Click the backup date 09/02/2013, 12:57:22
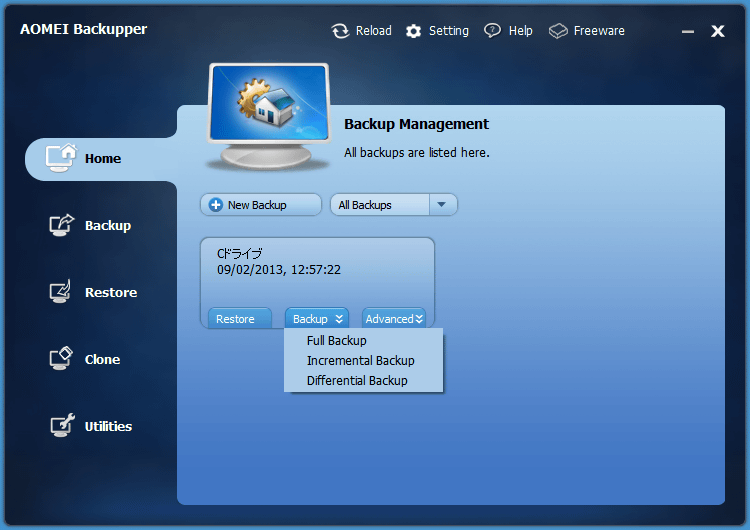Image resolution: width=750 pixels, height=530 pixels. click(x=279, y=270)
